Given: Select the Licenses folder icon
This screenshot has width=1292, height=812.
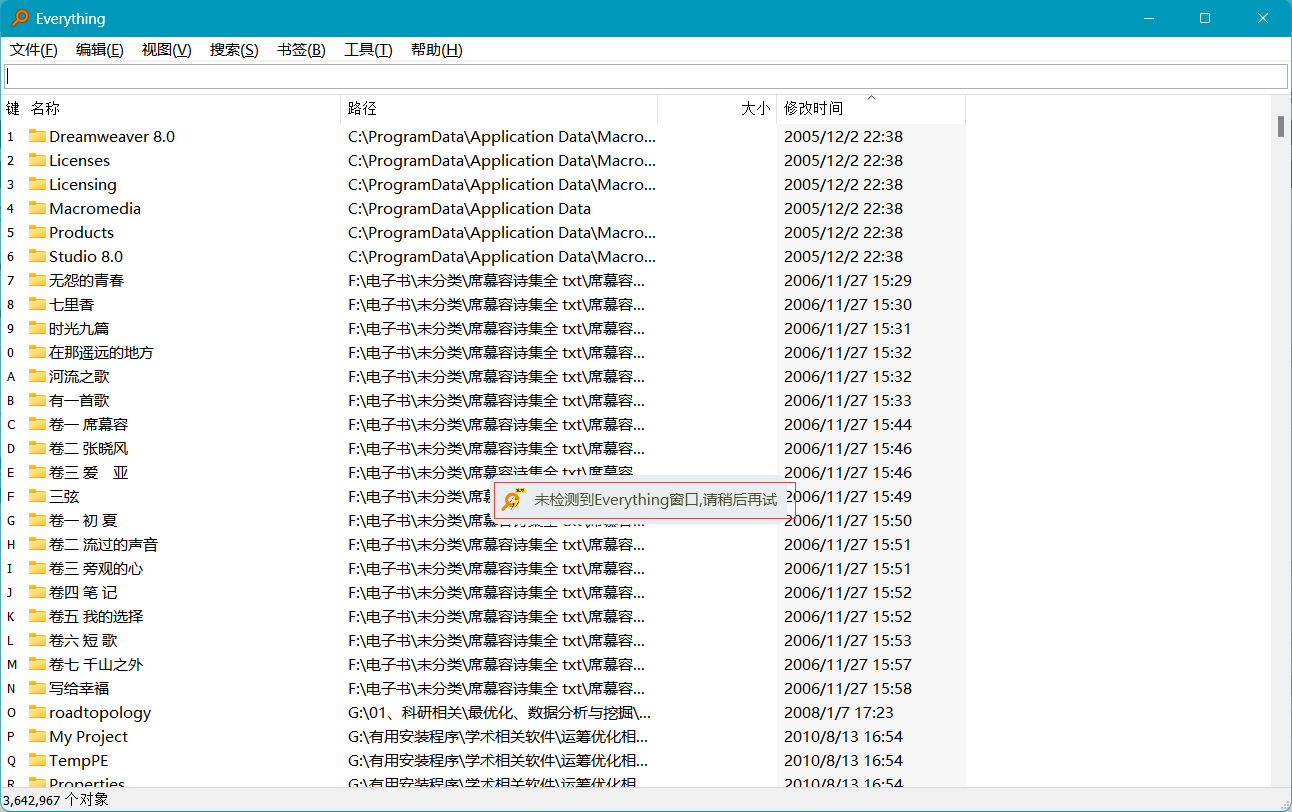Looking at the screenshot, I should 38,160.
